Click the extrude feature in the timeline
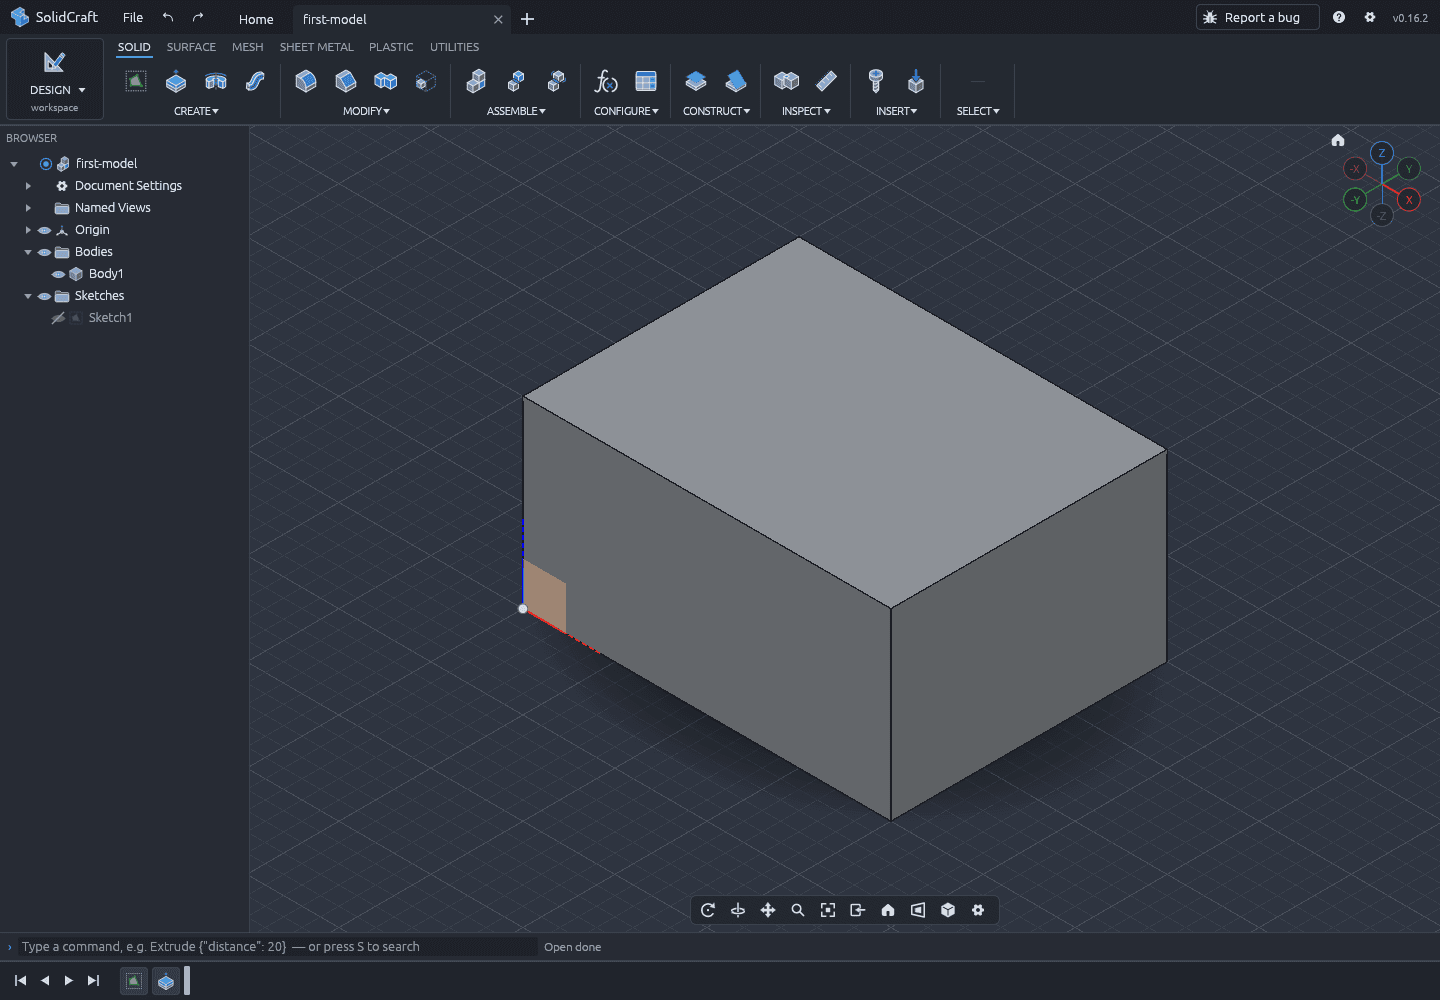The width and height of the screenshot is (1440, 1000). point(166,982)
